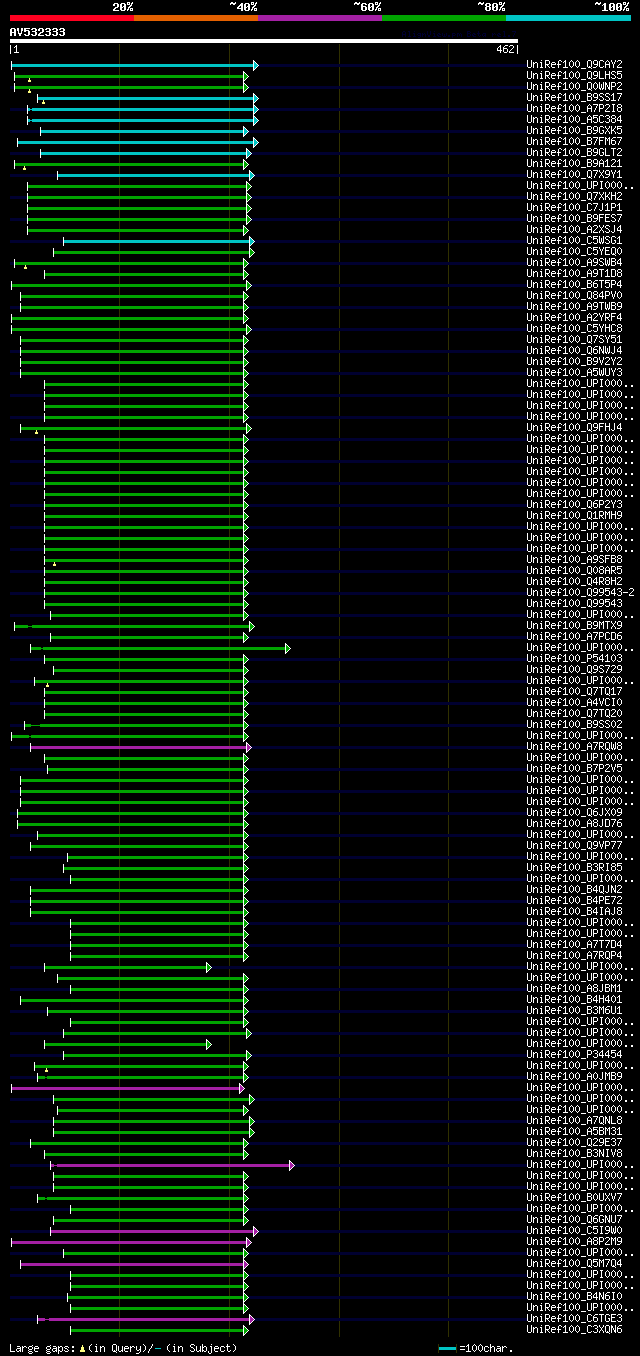Viewport: 640px width, 1356px height.
Task: Click the UniRef100_A9SWB4 label
Action: tap(574, 263)
